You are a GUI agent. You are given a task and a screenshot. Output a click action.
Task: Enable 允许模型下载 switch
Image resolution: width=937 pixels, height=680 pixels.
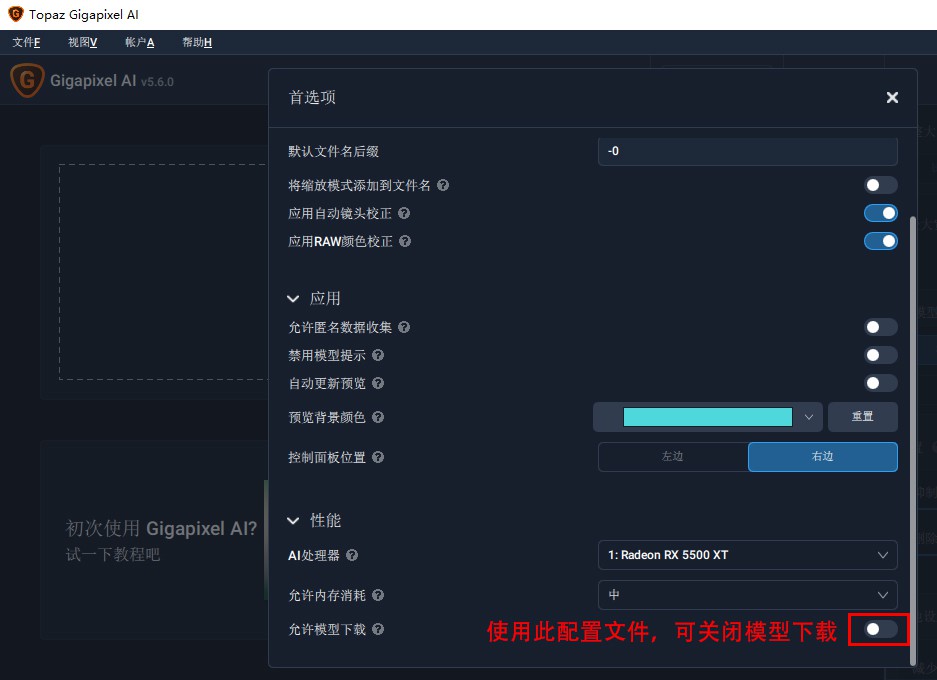pyautogui.click(x=880, y=629)
